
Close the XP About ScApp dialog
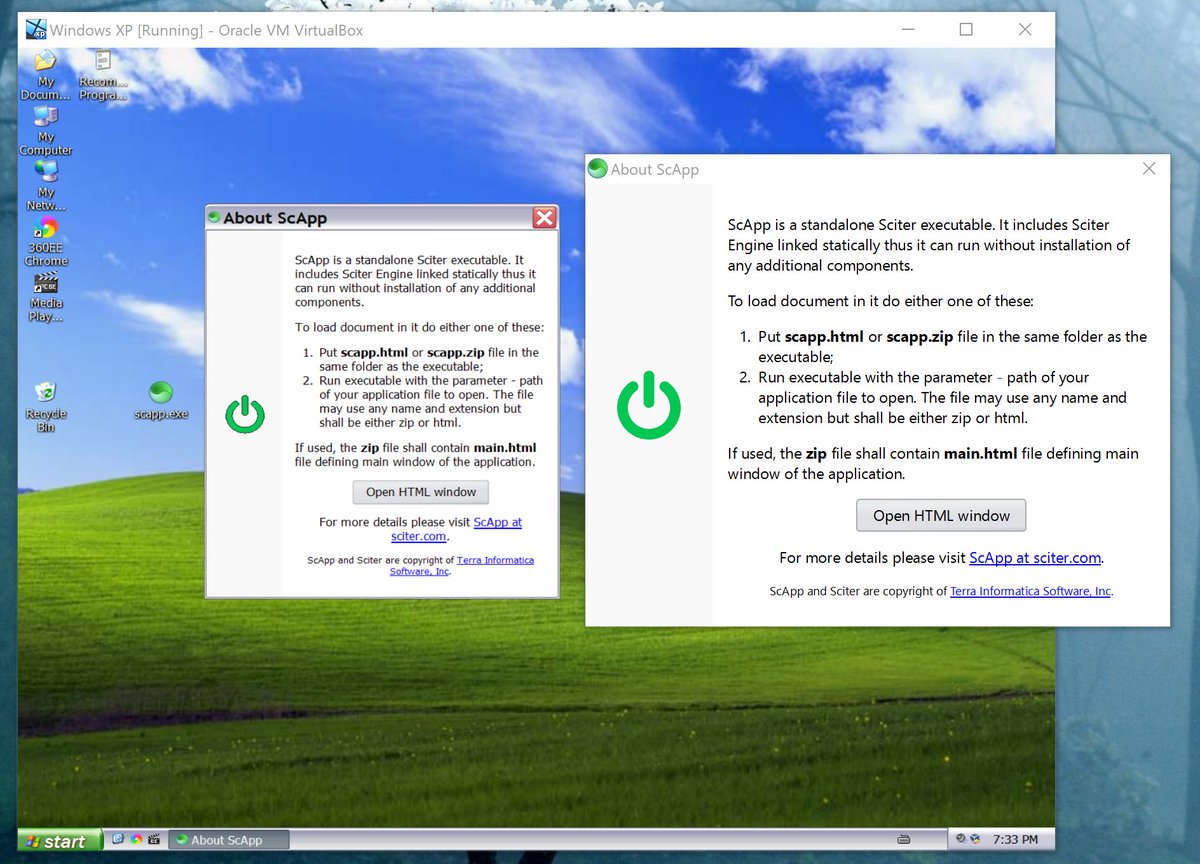coord(544,218)
